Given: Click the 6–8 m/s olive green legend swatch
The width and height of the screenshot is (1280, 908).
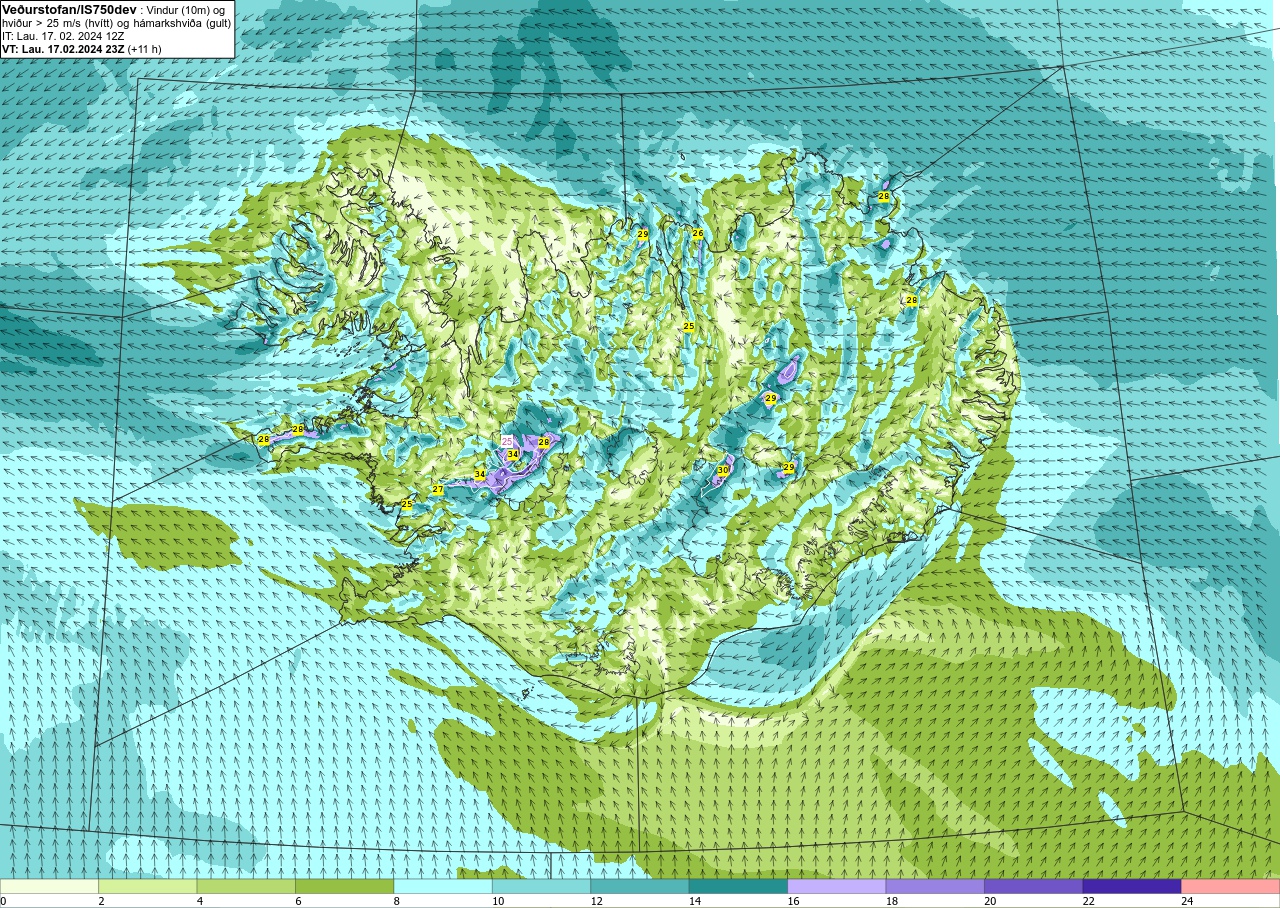Looking at the screenshot, I should pos(345,886).
